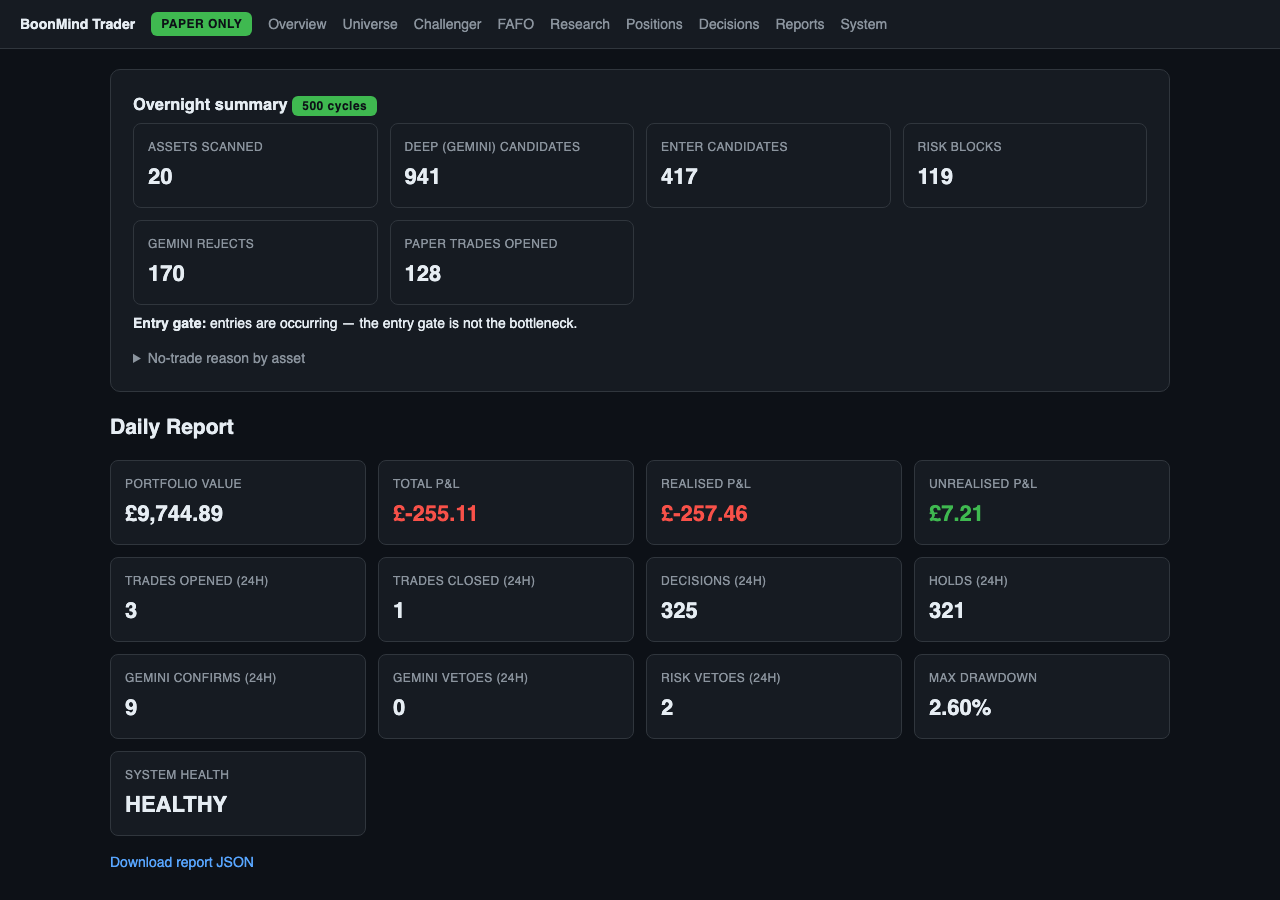This screenshot has width=1280, height=900.
Task: Select the Reports tab
Action: pyautogui.click(x=800, y=24)
